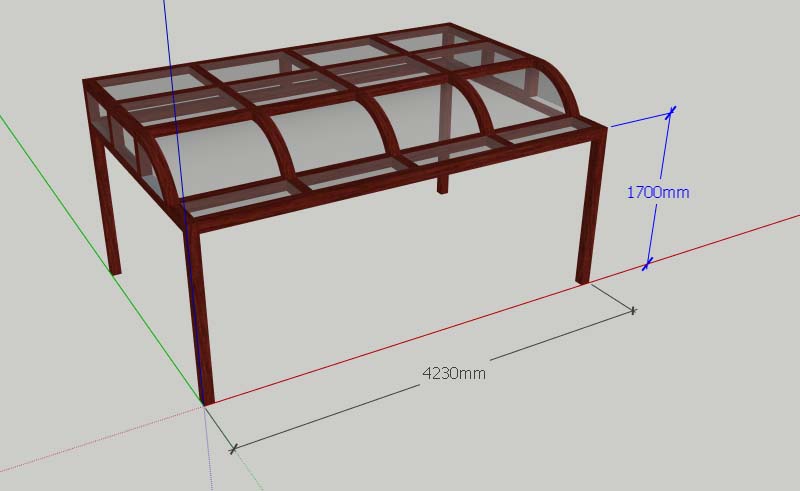Click the 4230mm dimension label

(454, 373)
